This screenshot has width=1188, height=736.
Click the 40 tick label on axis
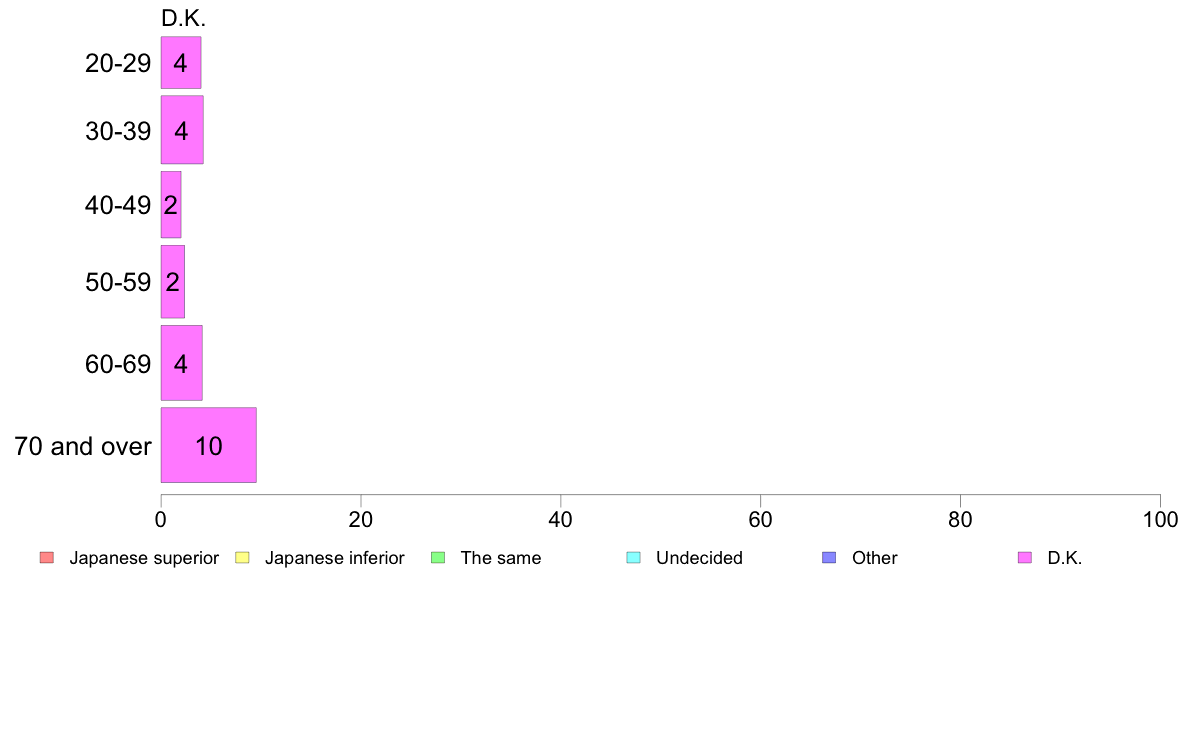[561, 519]
